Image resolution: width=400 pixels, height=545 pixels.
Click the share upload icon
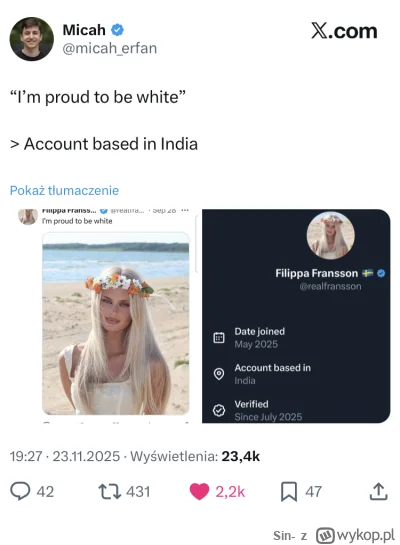(x=378, y=491)
